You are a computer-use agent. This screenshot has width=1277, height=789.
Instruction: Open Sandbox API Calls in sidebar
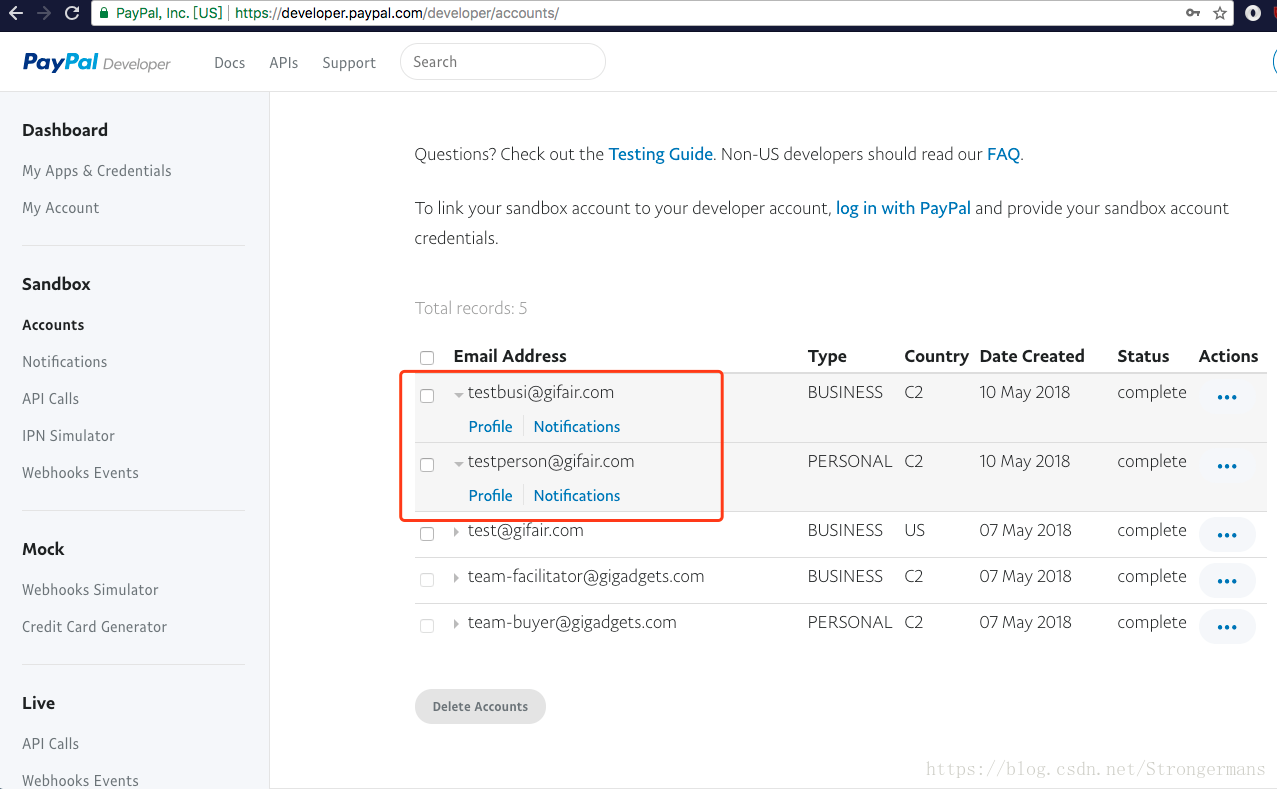tap(50, 399)
